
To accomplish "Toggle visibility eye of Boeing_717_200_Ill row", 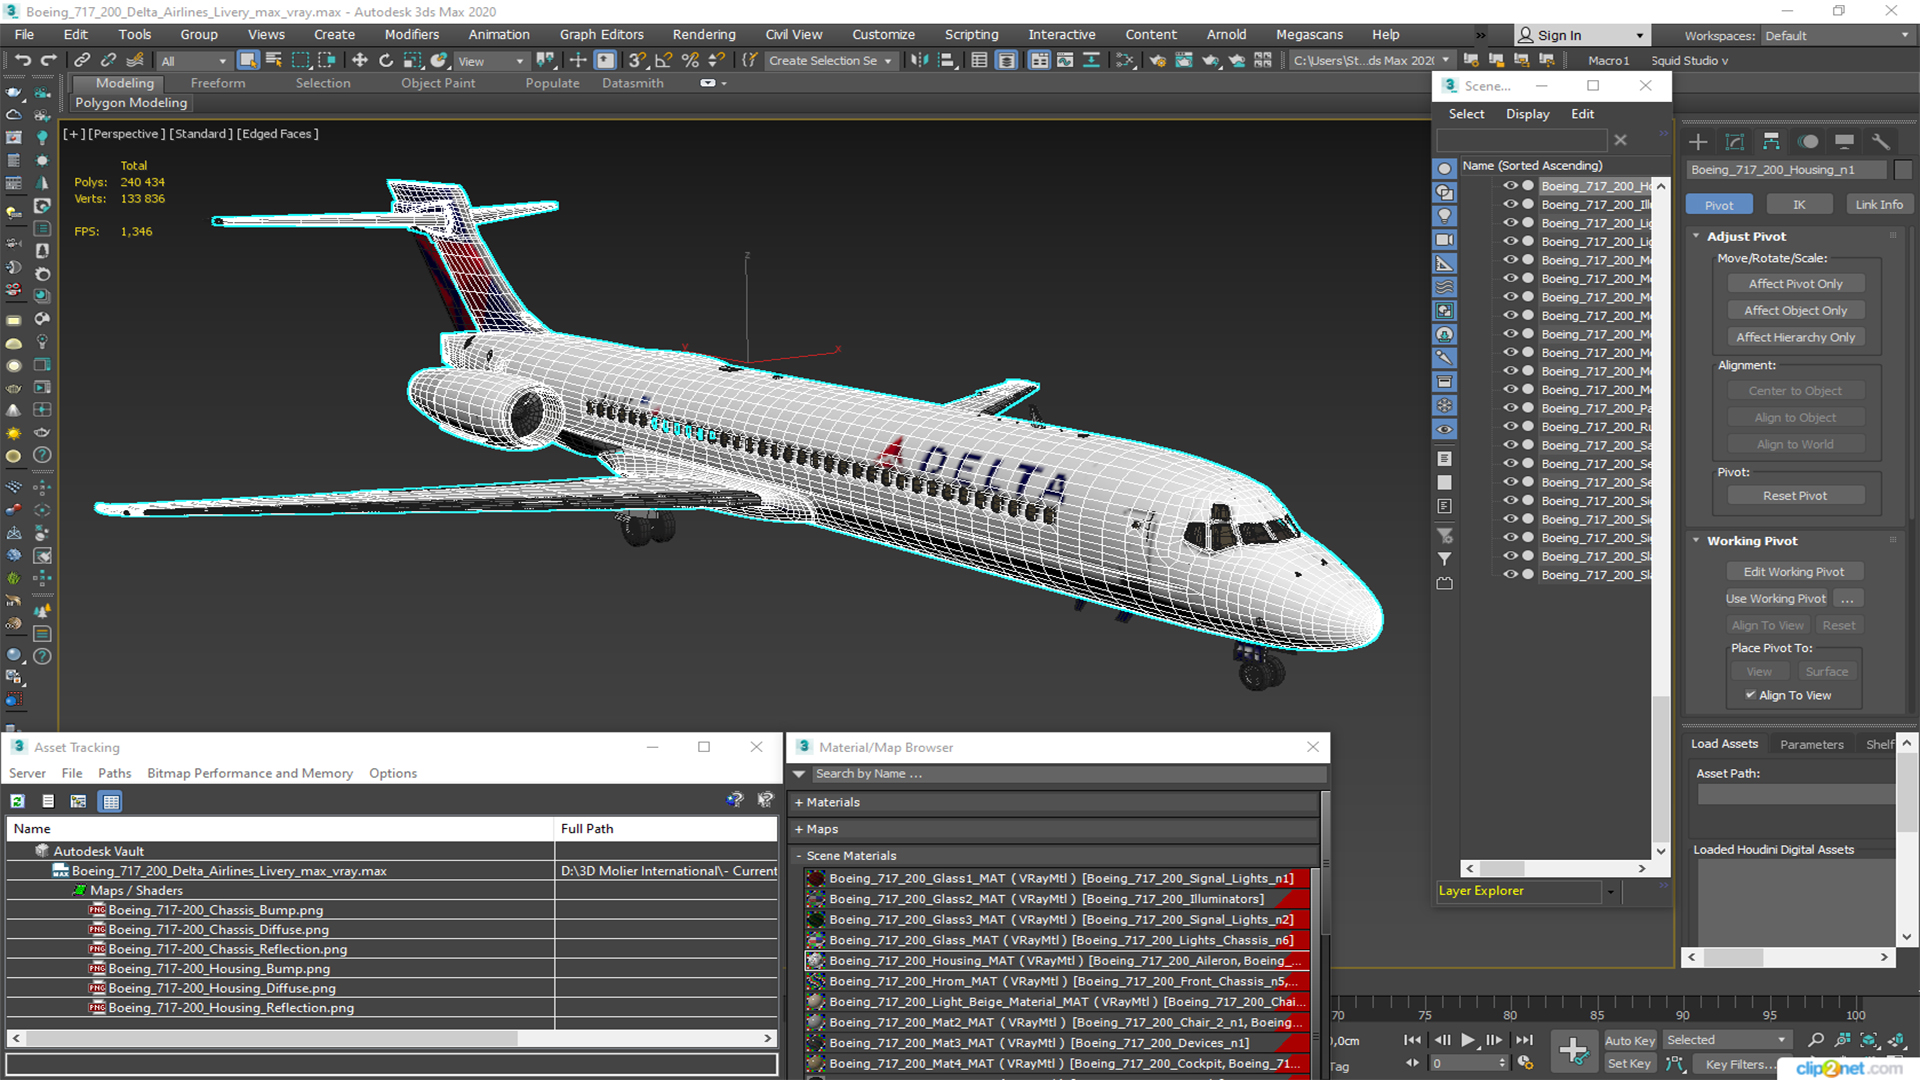I will (x=1510, y=204).
